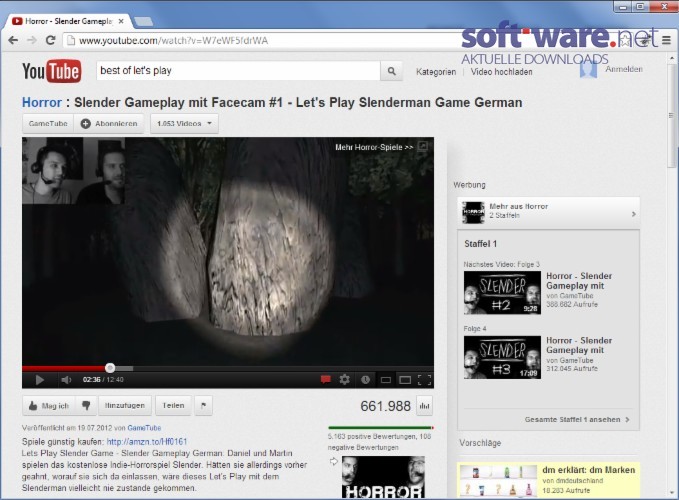
Task: Click the browser back arrow
Action: point(13,40)
